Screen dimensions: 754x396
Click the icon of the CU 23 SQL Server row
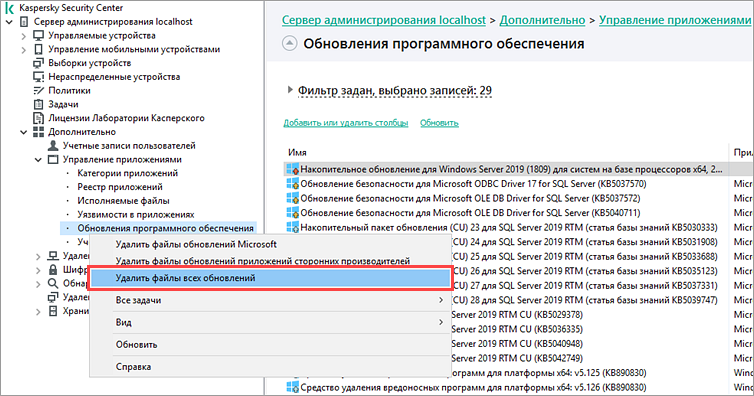[x=292, y=227]
